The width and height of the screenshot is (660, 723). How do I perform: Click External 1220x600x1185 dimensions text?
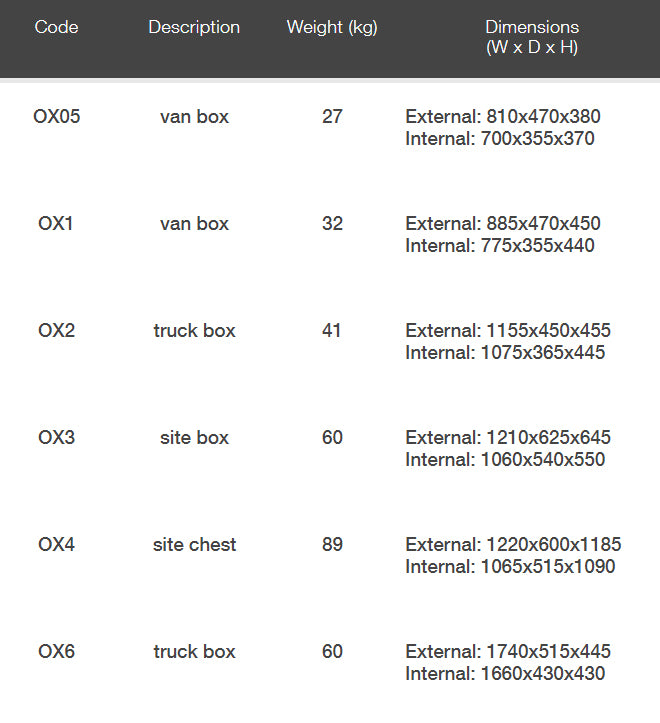pos(513,545)
